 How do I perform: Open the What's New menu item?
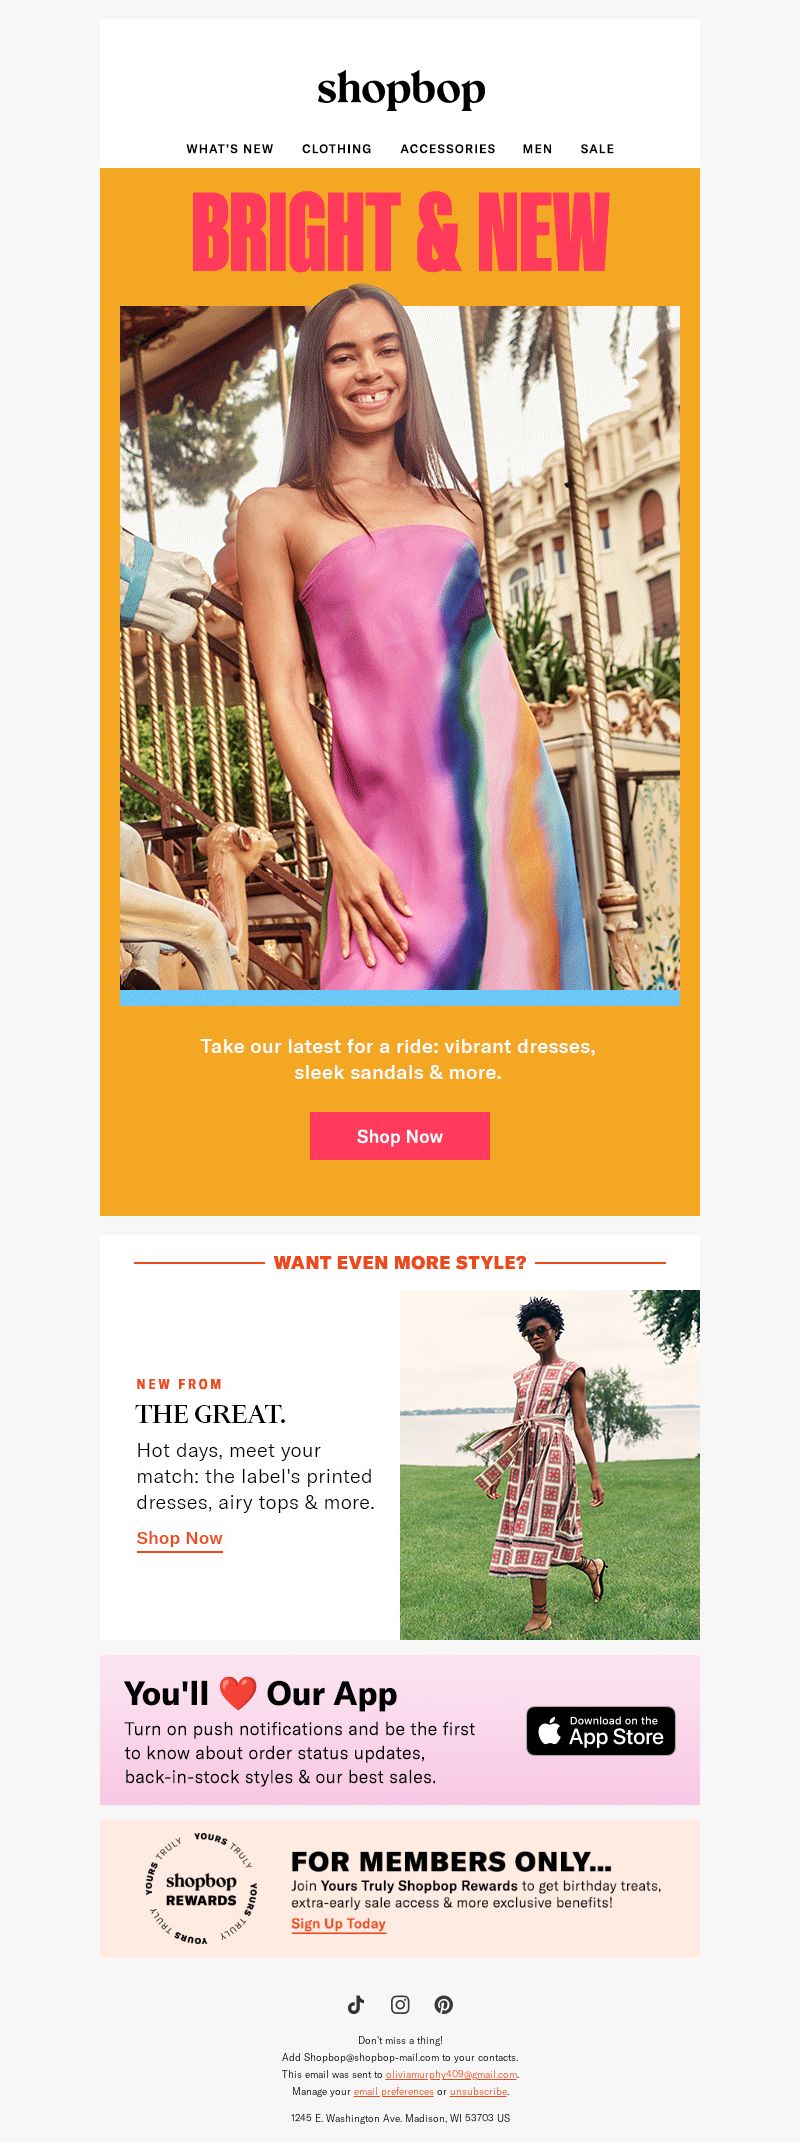coord(230,149)
